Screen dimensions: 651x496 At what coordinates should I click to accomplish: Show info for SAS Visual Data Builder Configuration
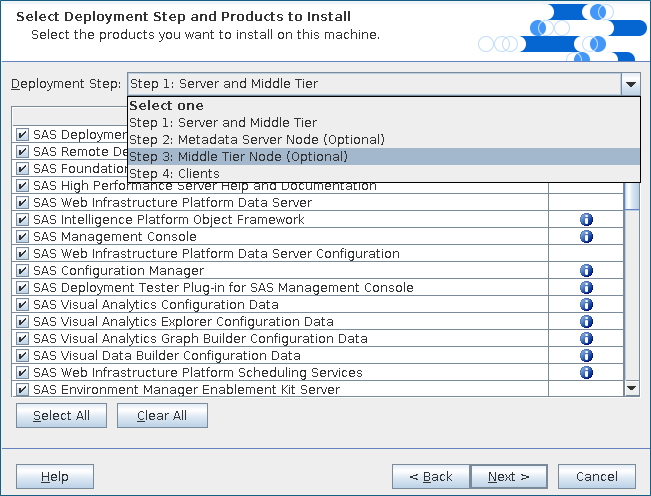[586, 356]
